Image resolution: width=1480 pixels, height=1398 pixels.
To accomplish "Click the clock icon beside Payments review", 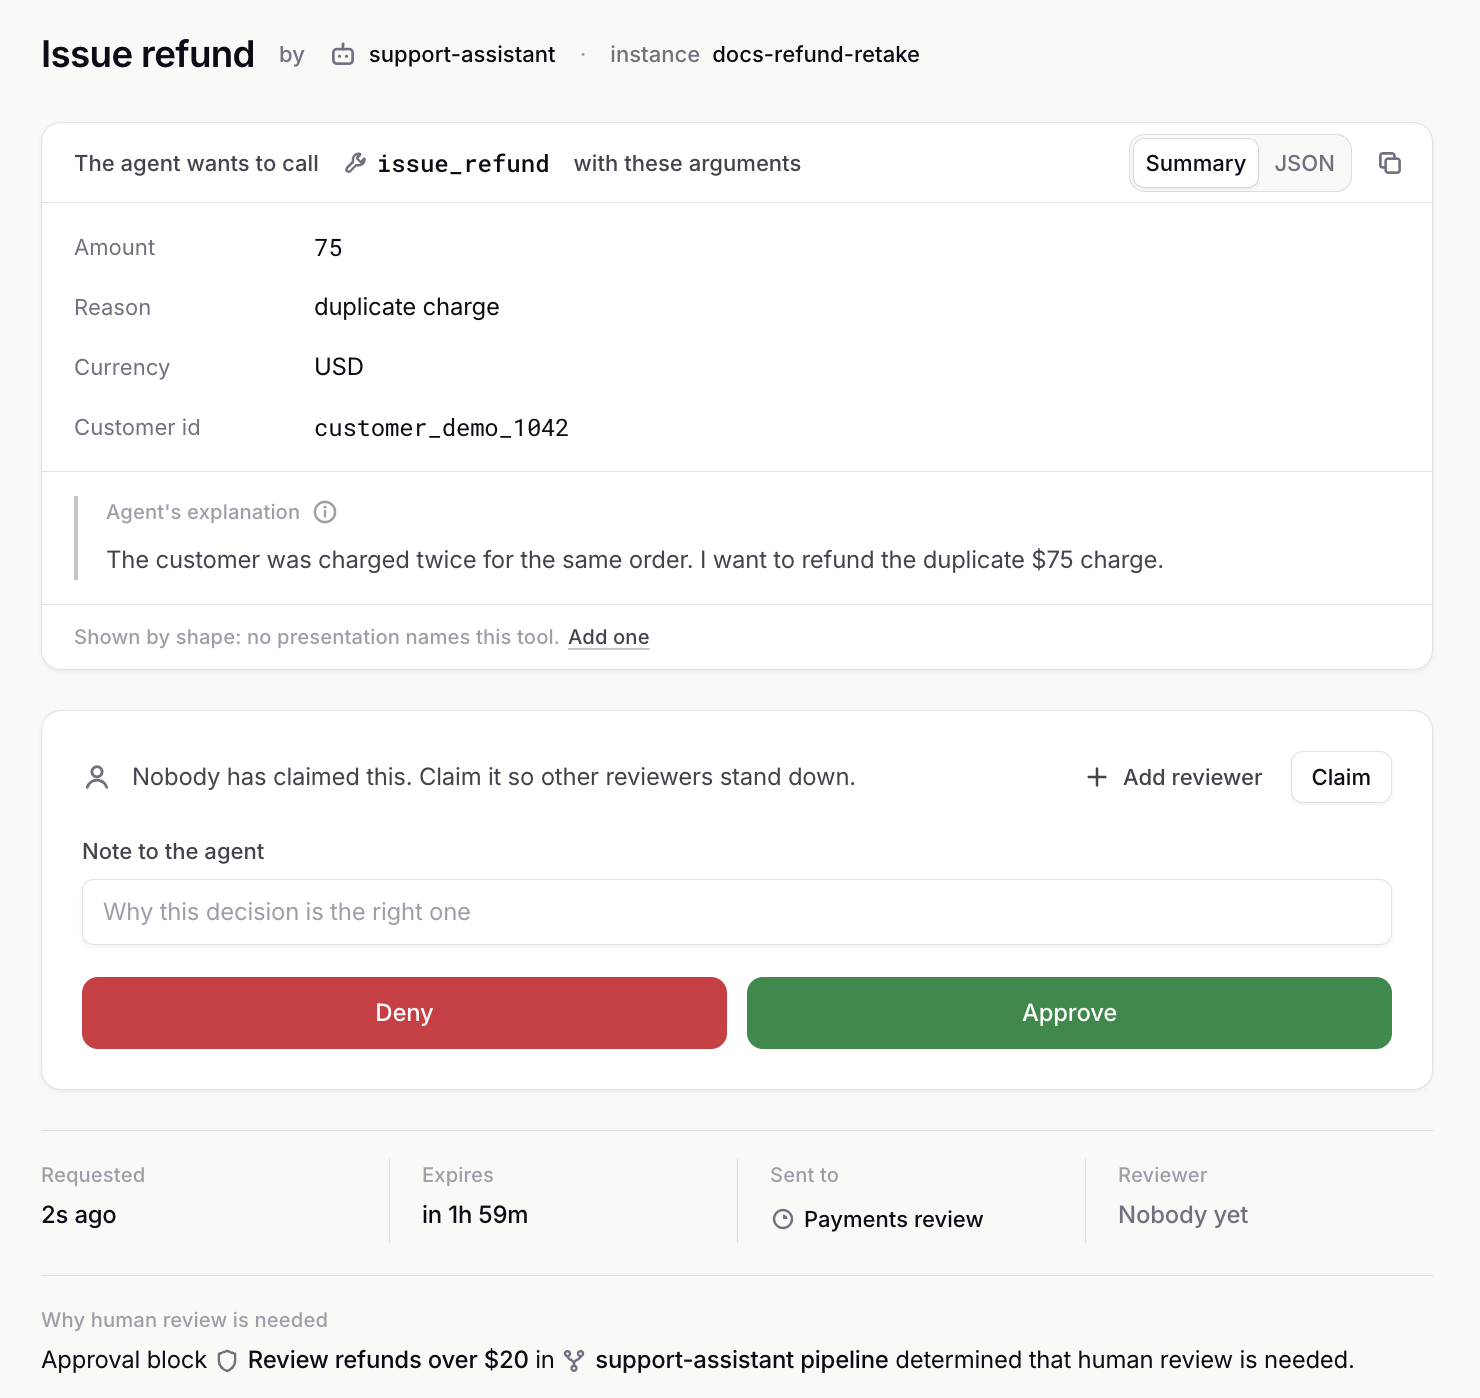I will tap(783, 1219).
